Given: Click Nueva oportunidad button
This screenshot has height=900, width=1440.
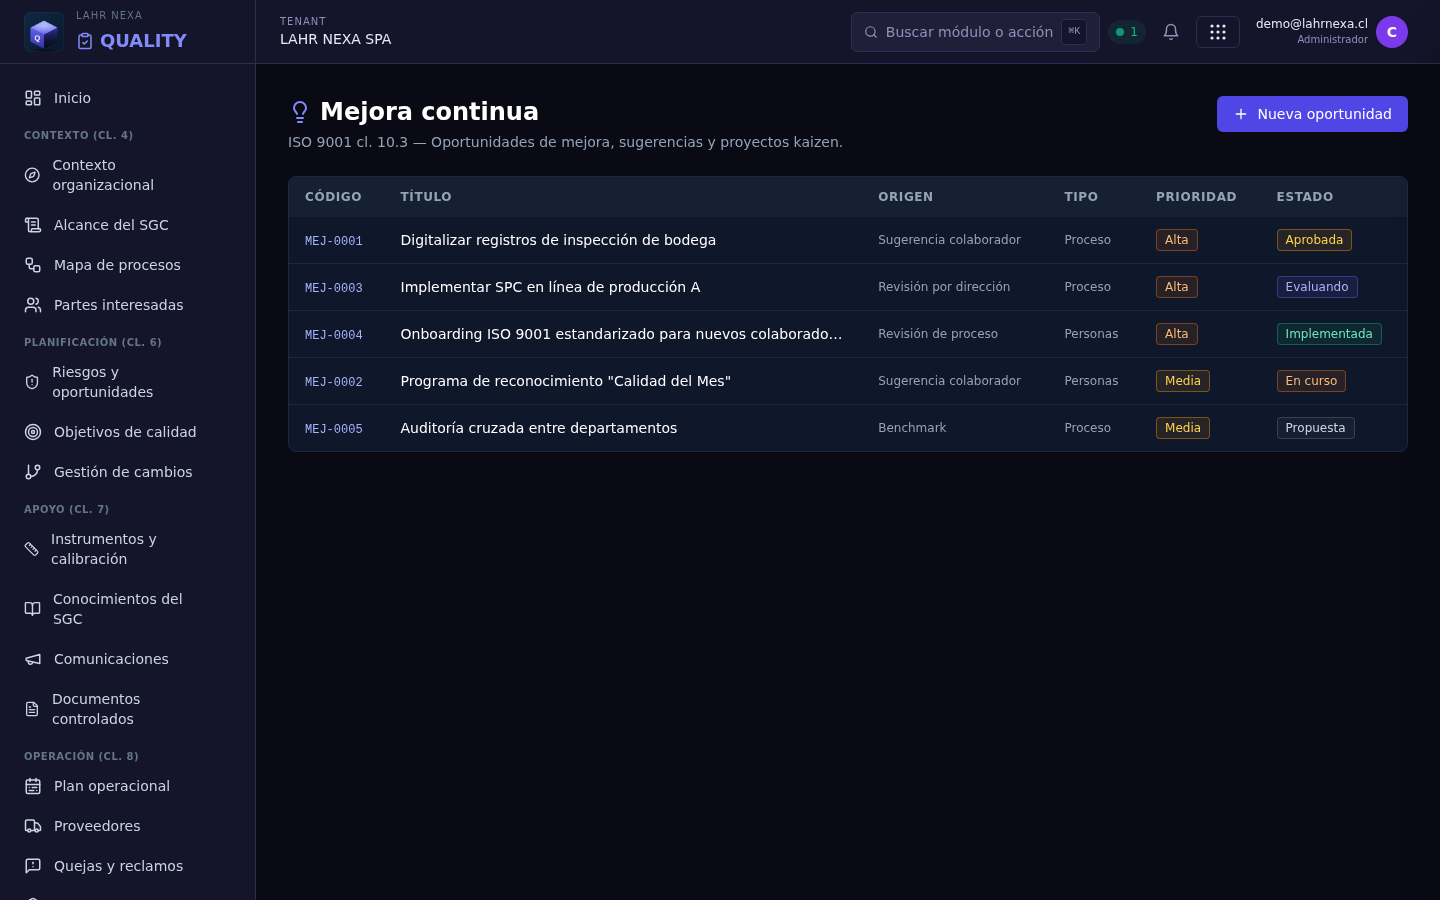Looking at the screenshot, I should click(1312, 114).
